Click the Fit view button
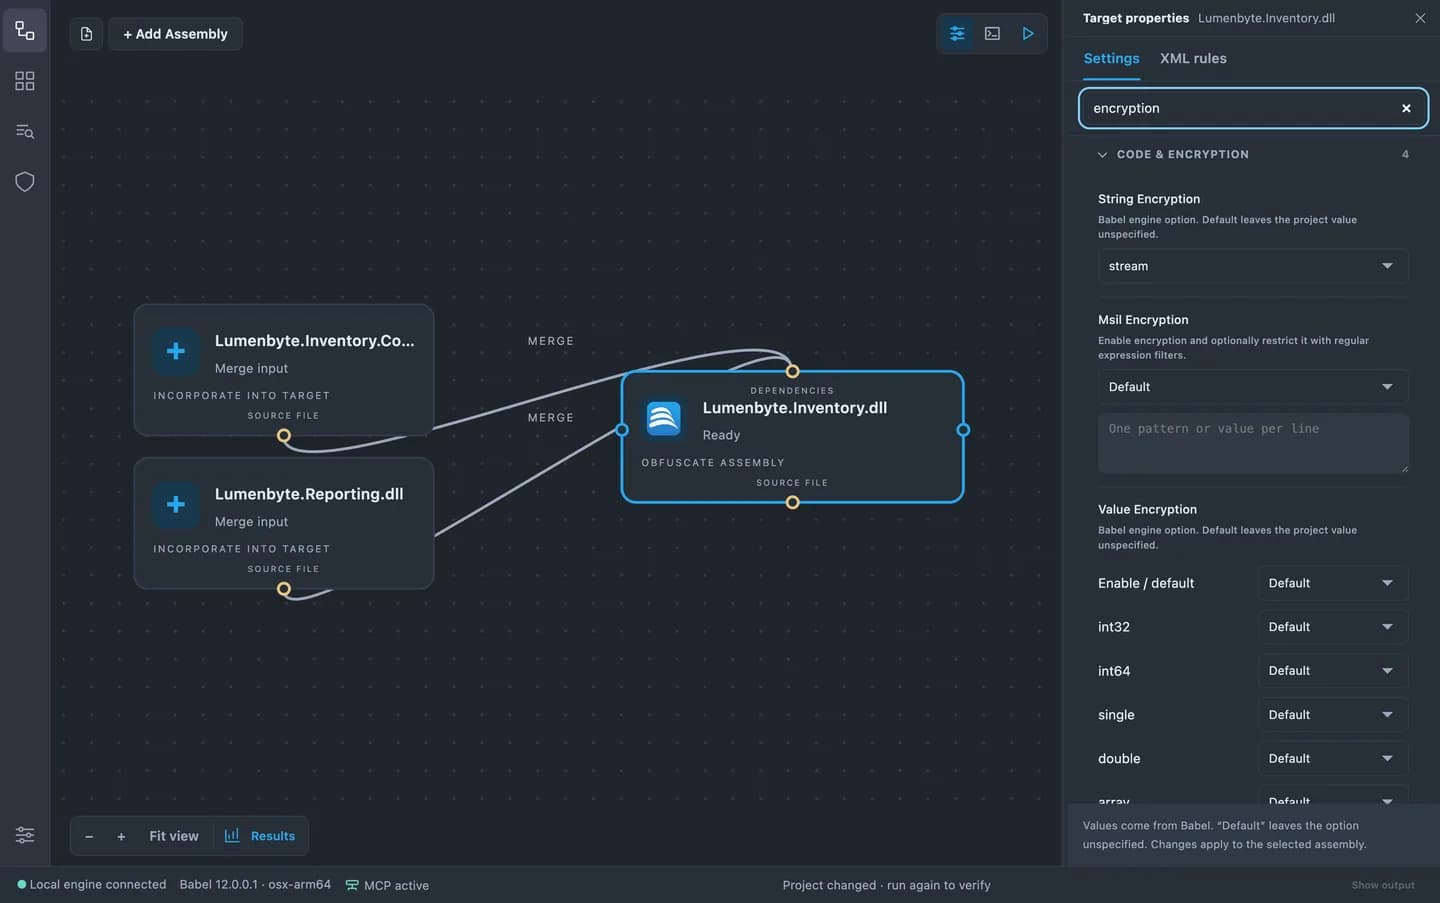Screen dimensions: 1440x903 (x=174, y=836)
